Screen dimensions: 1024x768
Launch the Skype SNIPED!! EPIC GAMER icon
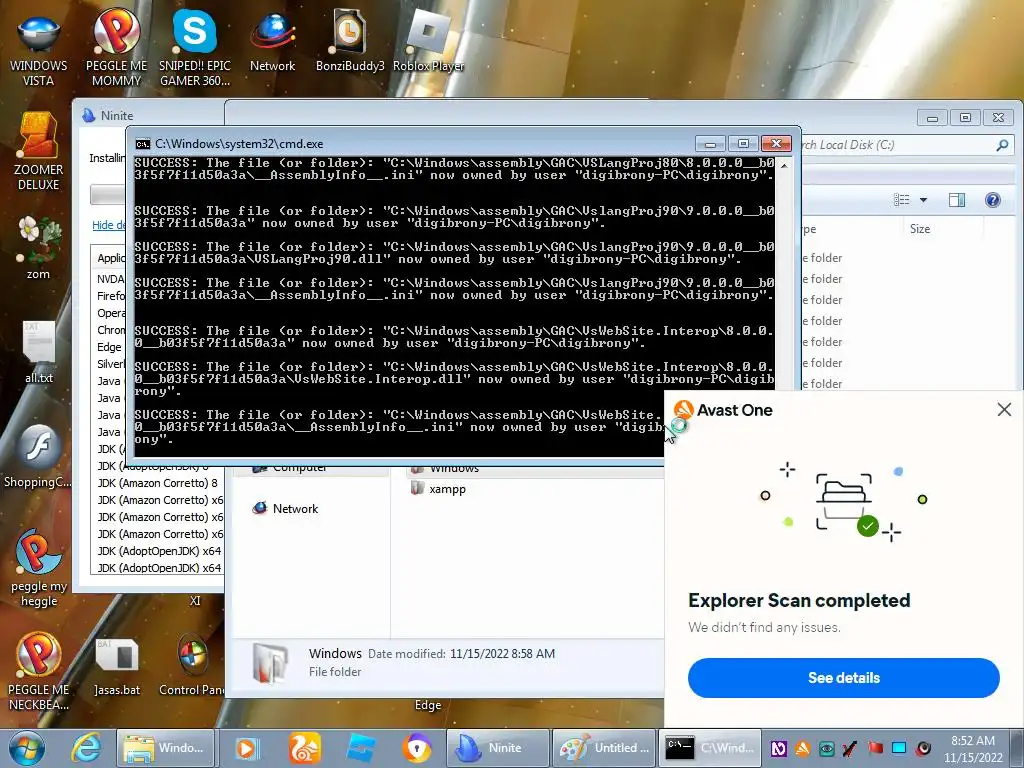coord(195,47)
